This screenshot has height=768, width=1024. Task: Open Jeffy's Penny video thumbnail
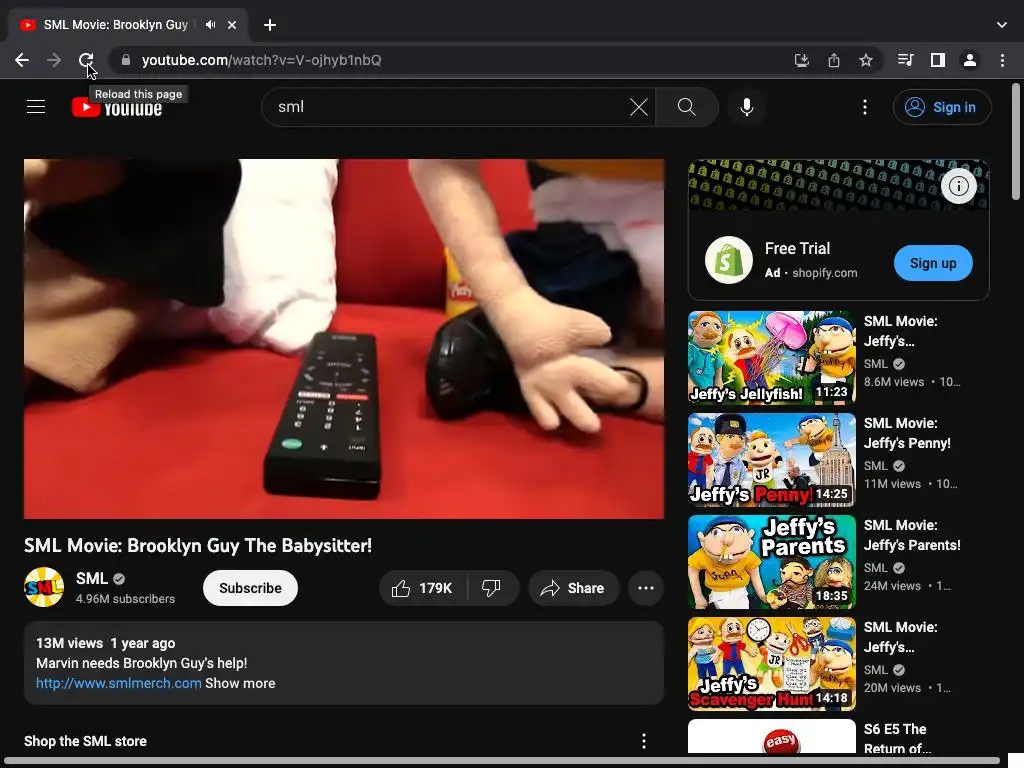click(771, 459)
